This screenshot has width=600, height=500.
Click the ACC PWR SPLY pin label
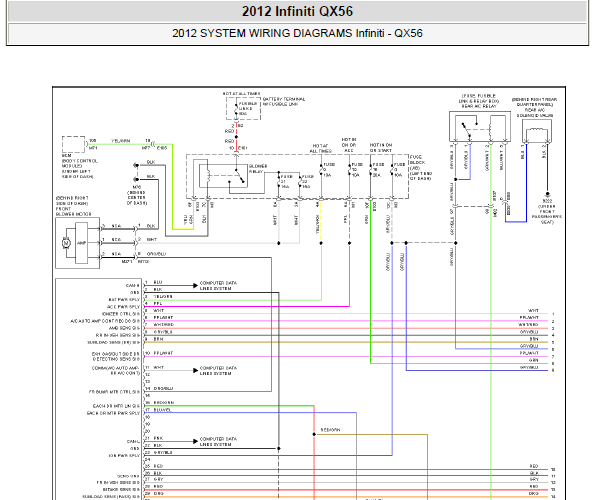(x=123, y=307)
